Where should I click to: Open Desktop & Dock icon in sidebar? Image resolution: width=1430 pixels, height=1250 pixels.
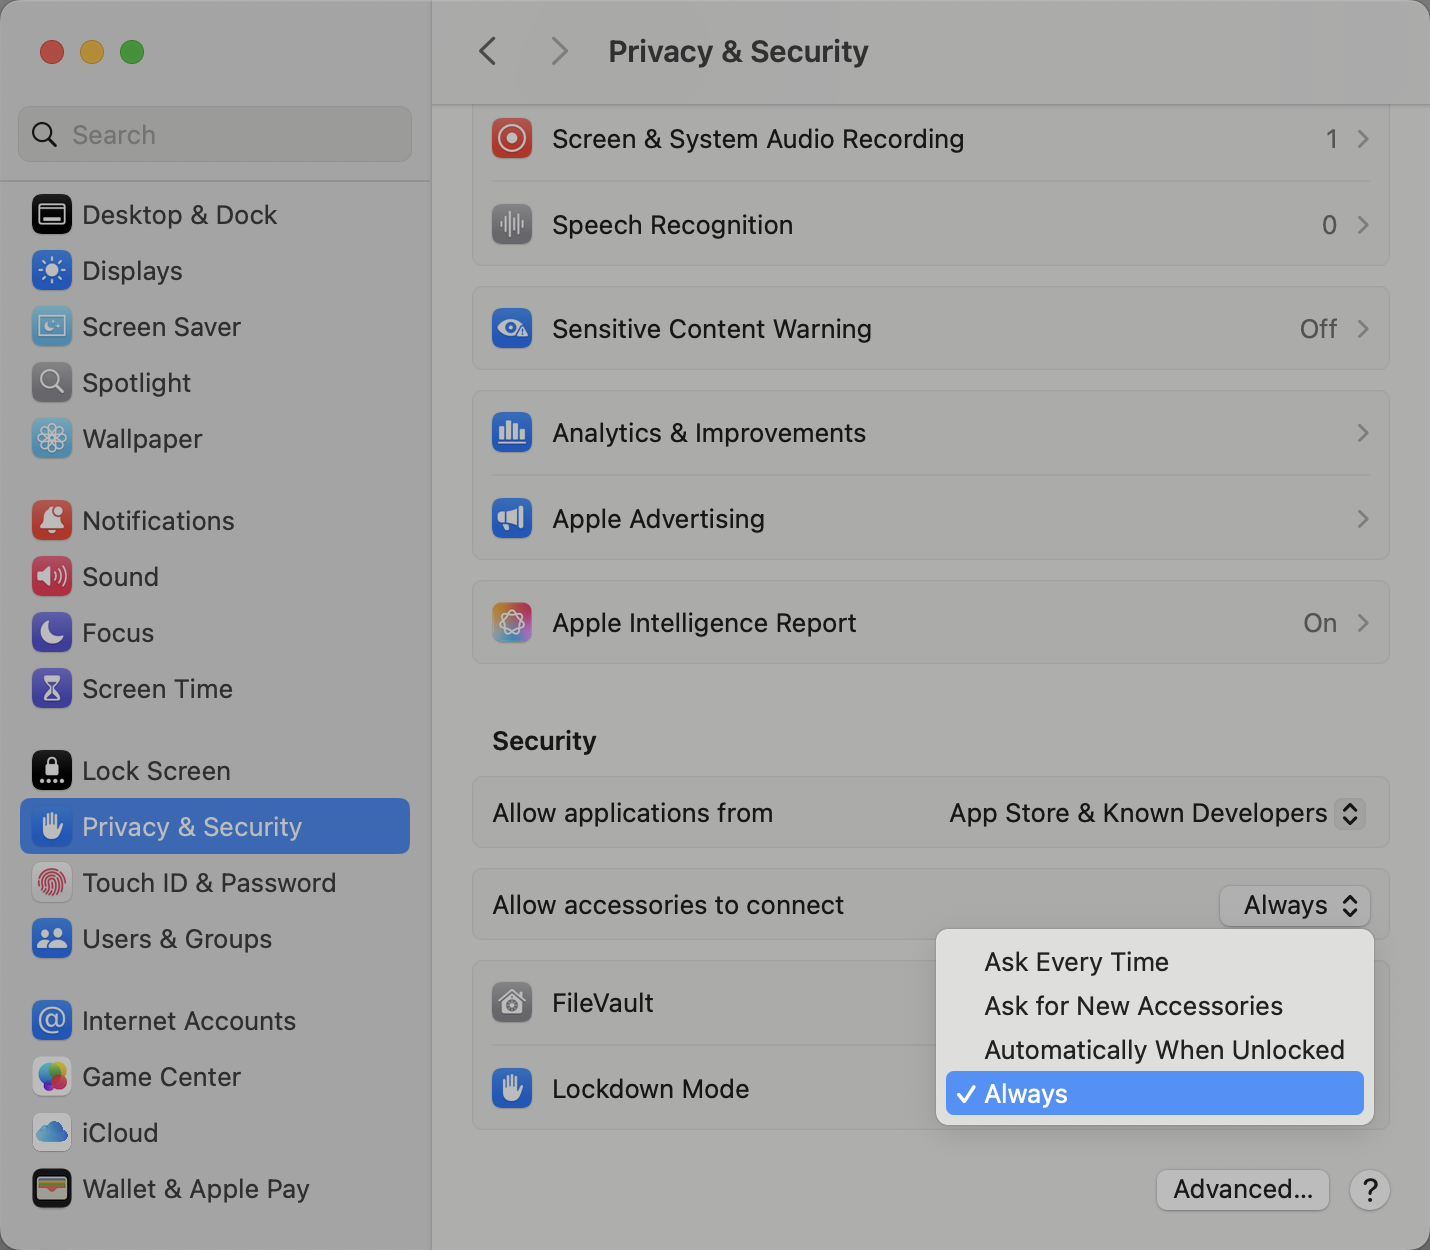click(x=52, y=215)
